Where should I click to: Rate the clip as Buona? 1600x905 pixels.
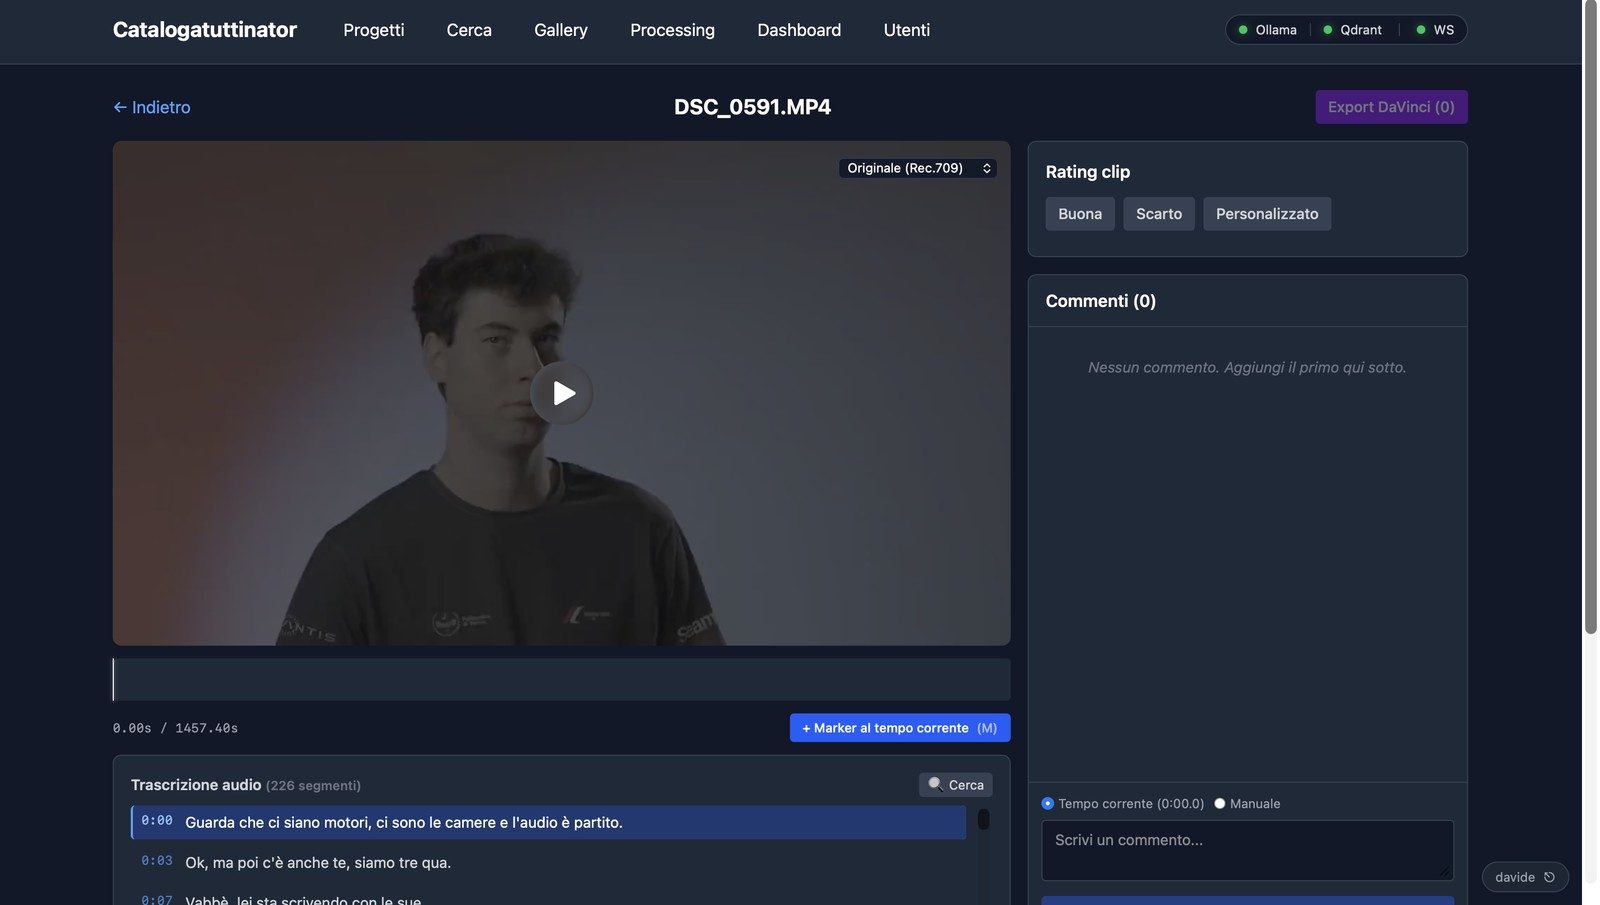click(1080, 214)
